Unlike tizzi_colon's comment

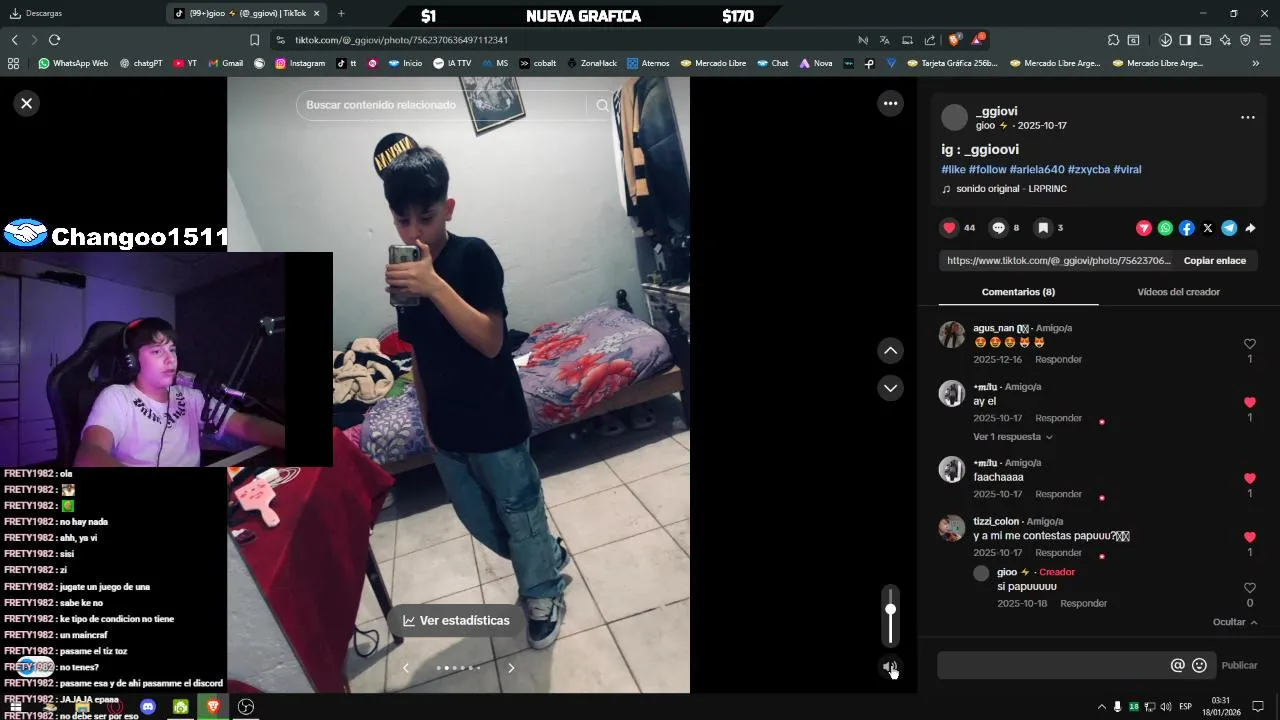pyautogui.click(x=1249, y=537)
